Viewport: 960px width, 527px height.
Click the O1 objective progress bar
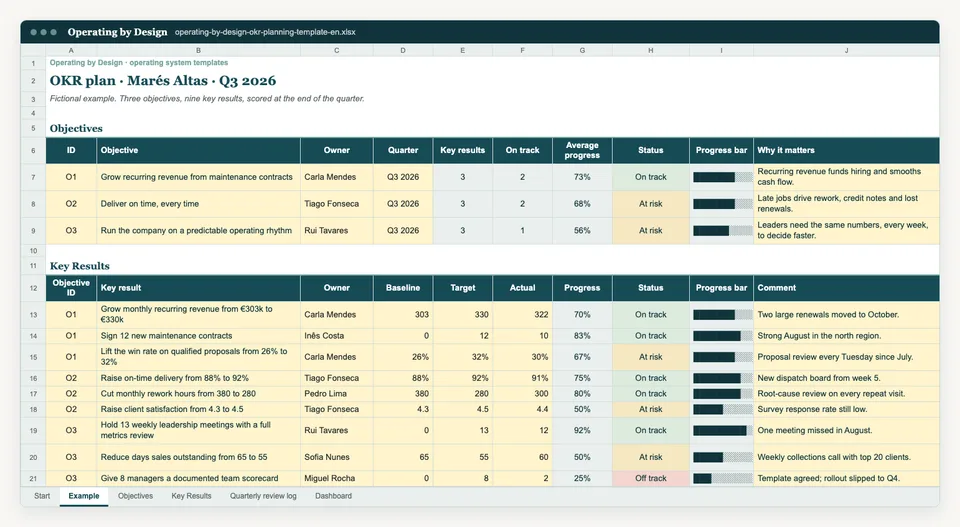pos(722,177)
